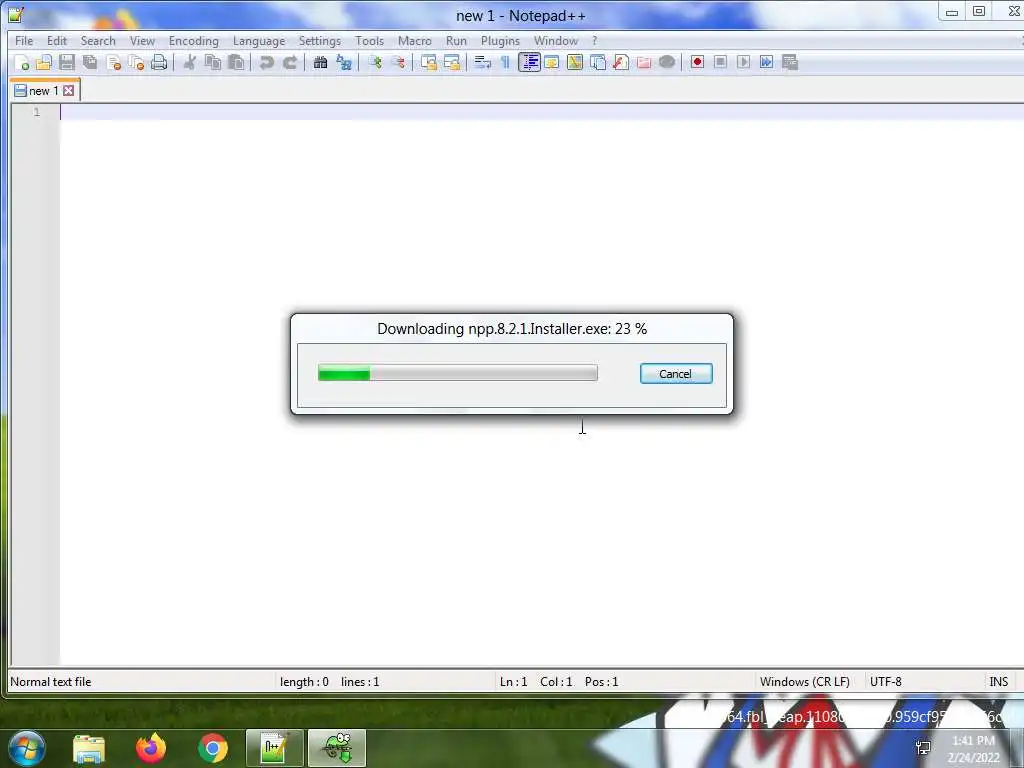The height and width of the screenshot is (768, 1024).
Task: Toggle synchronized vertical scrolling icon
Action: pos(429,63)
